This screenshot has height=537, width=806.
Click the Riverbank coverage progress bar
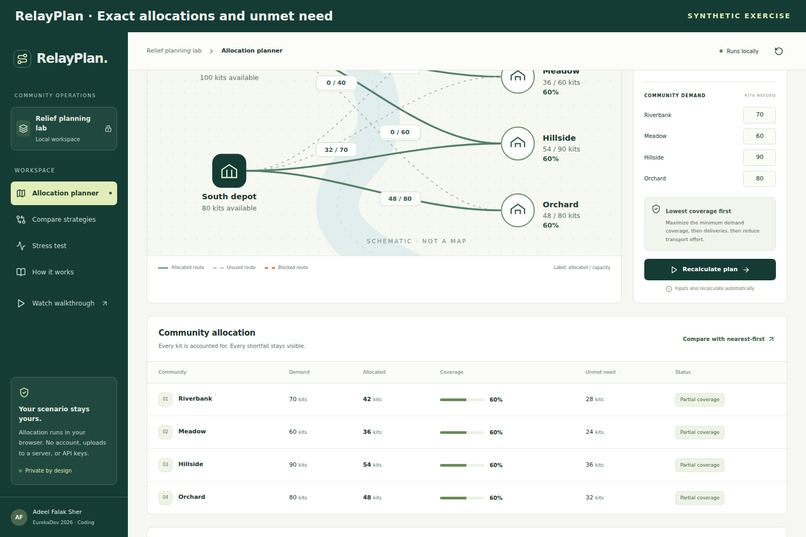[x=462, y=400]
